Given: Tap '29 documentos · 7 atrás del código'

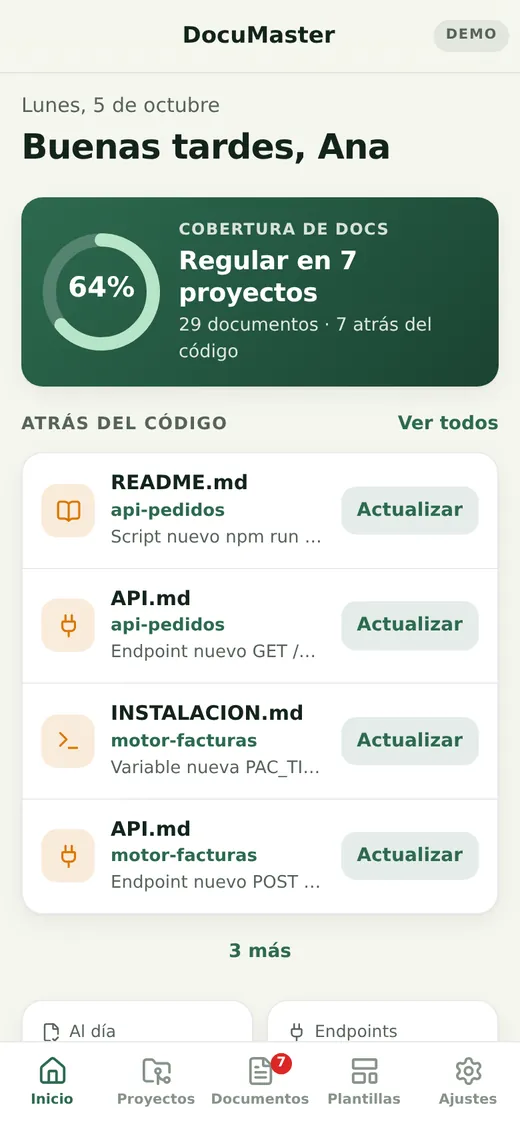Looking at the screenshot, I should (305, 338).
